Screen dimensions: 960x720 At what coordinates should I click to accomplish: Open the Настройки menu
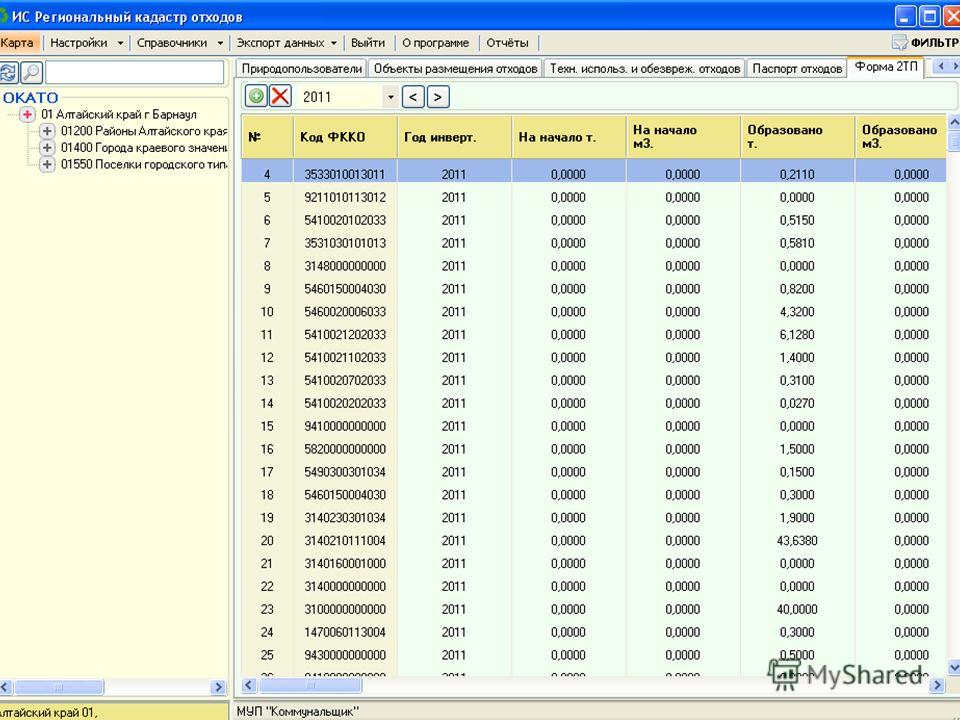click(x=78, y=43)
